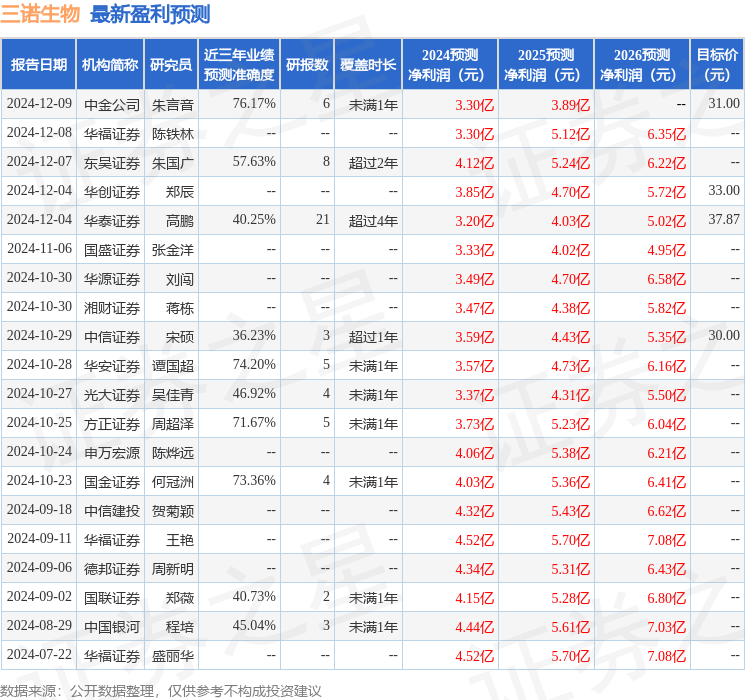The height and width of the screenshot is (700, 745).
Task: Select the 湘财证券 institution cell
Action: point(112,307)
